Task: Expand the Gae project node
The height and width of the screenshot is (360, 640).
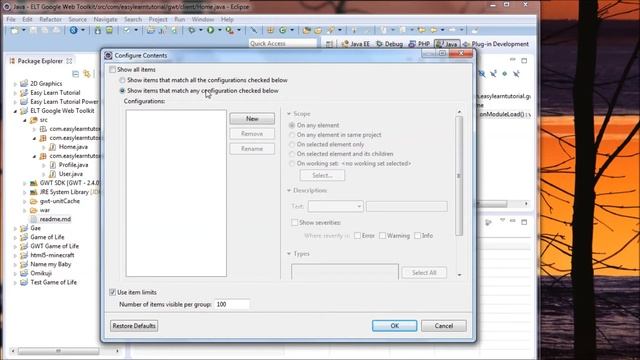Action: pos(16,229)
